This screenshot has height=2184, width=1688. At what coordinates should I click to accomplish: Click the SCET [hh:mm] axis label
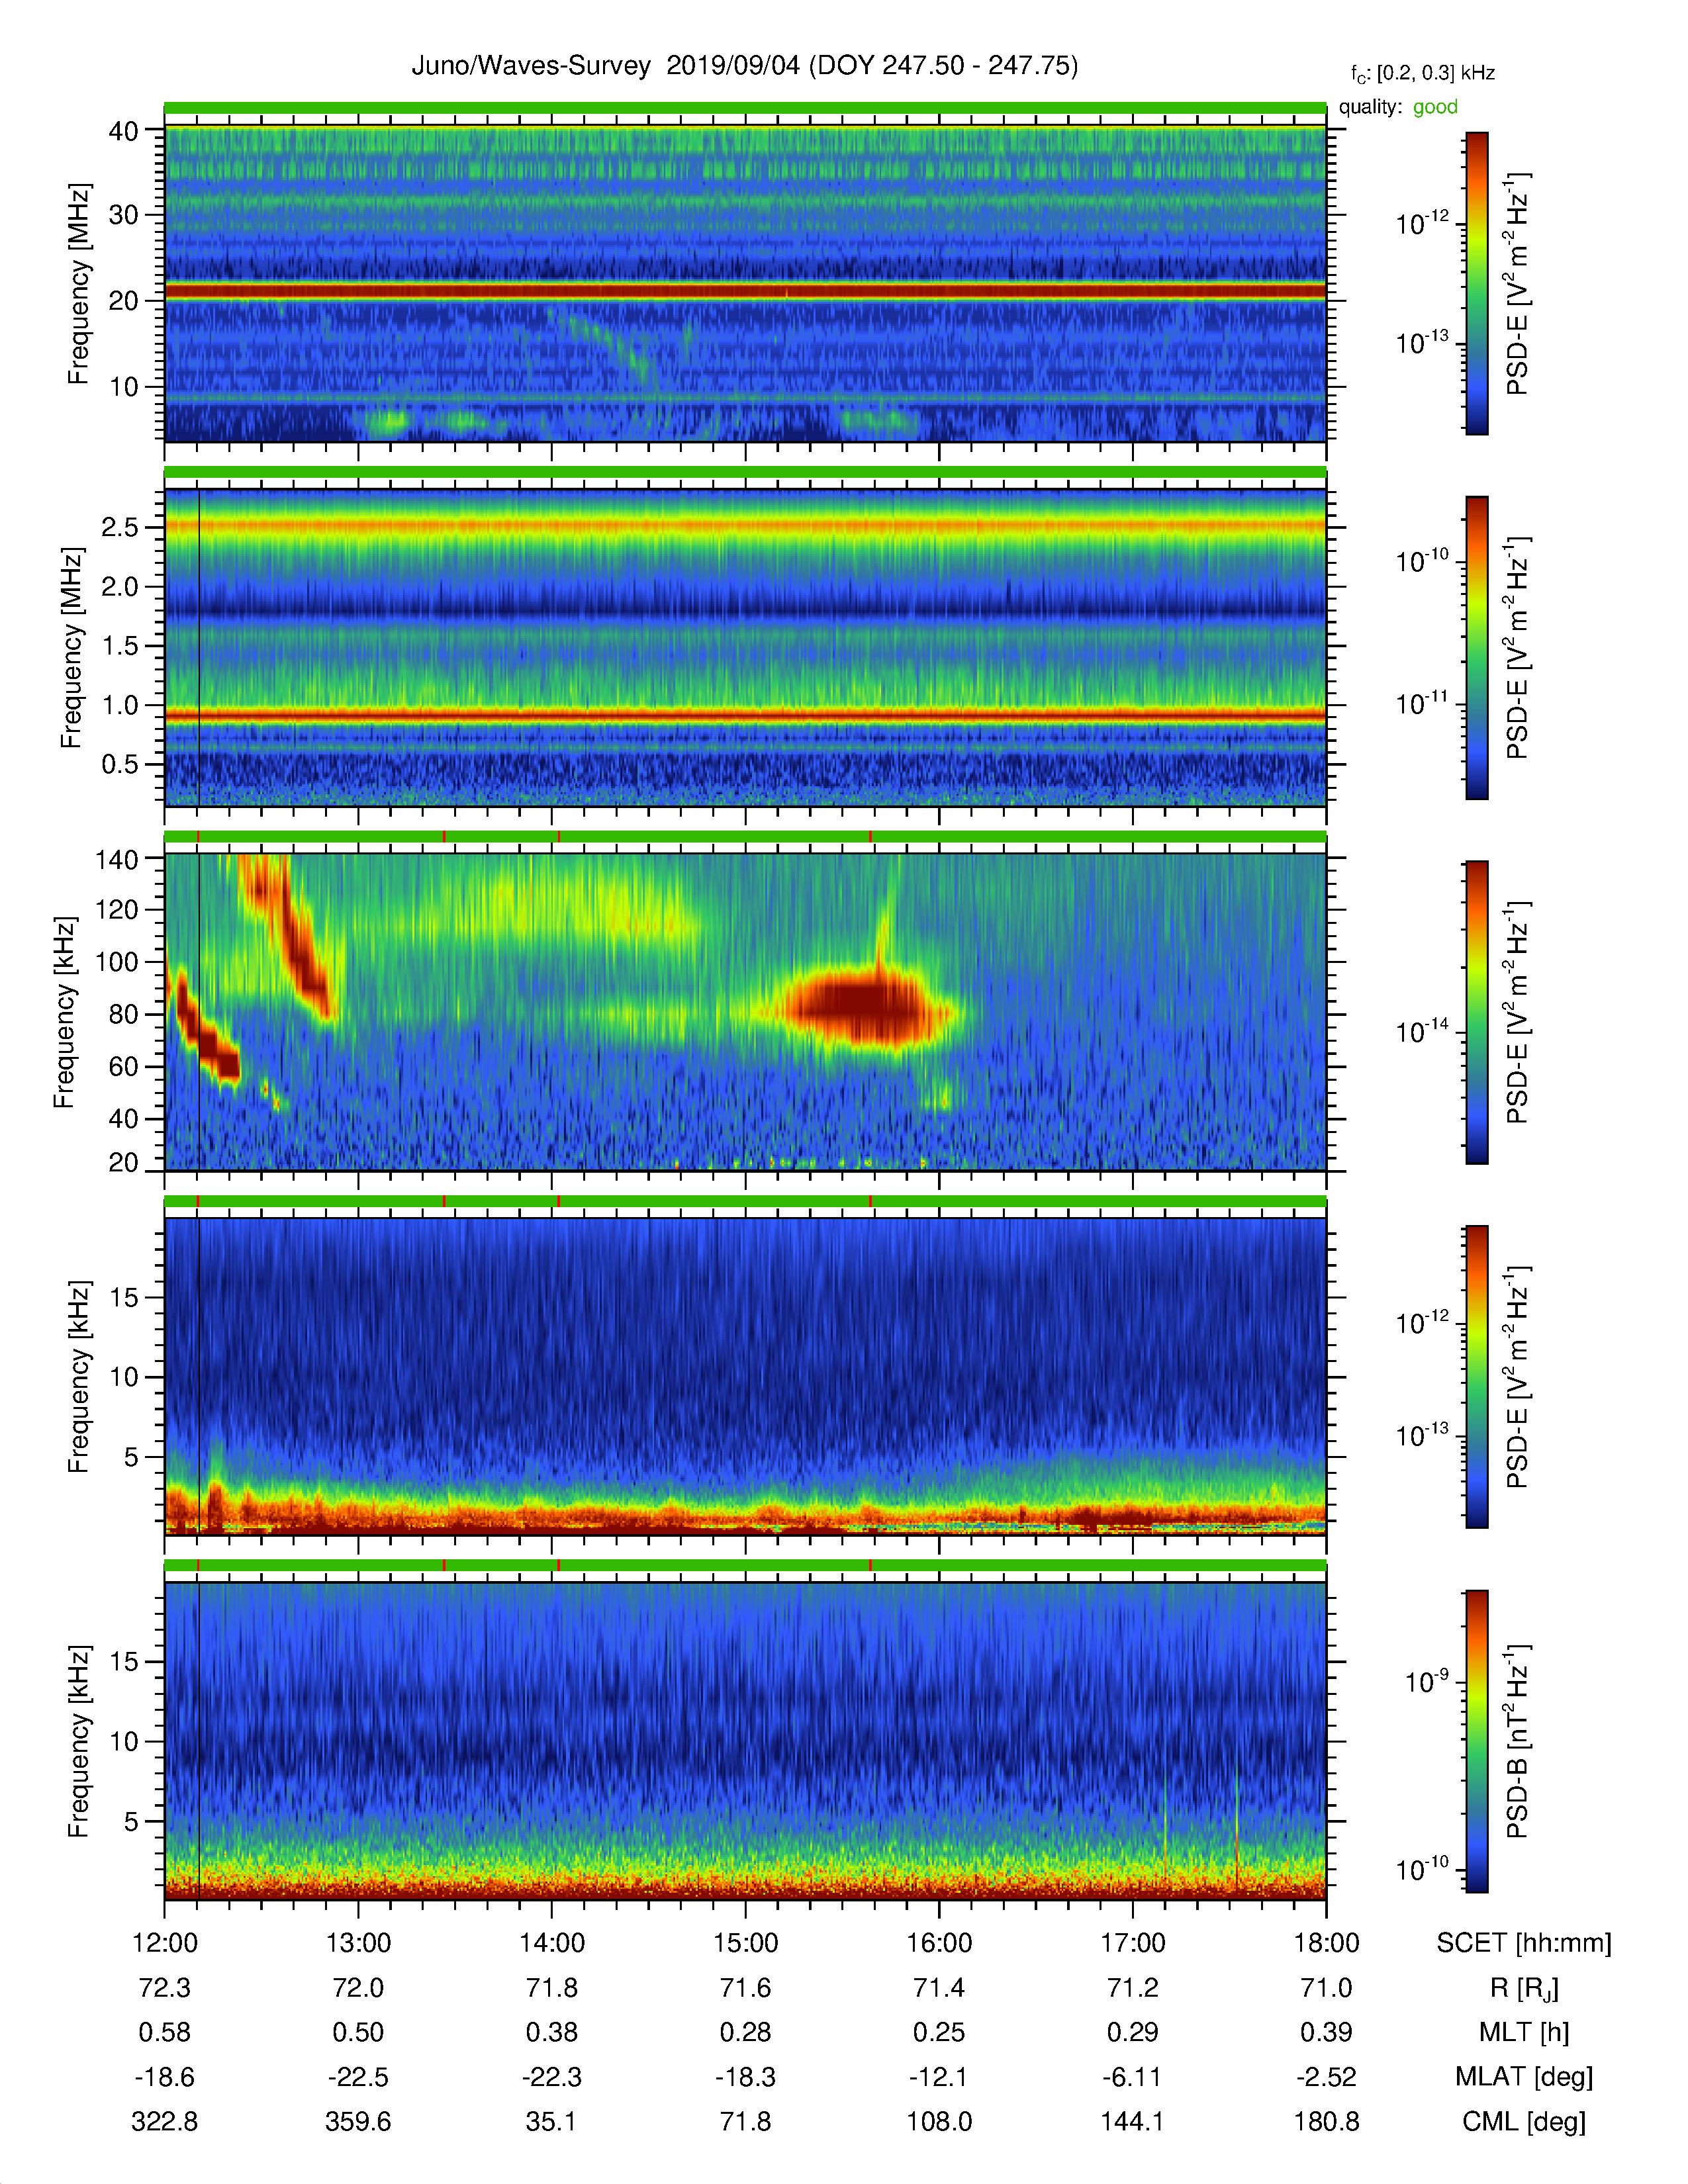click(1524, 1943)
